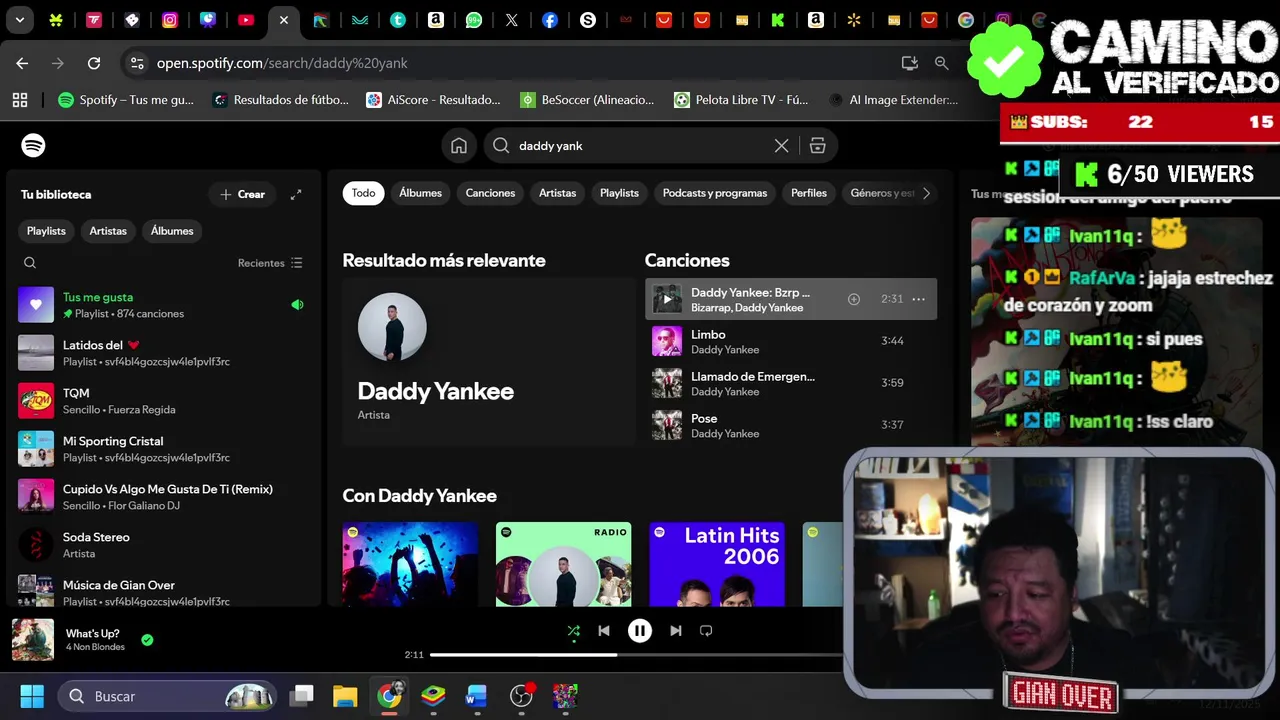Screen dimensions: 1280x720
Task: Open Cupido Vs Algo Me Gusta De Ti
Action: click(x=164, y=497)
